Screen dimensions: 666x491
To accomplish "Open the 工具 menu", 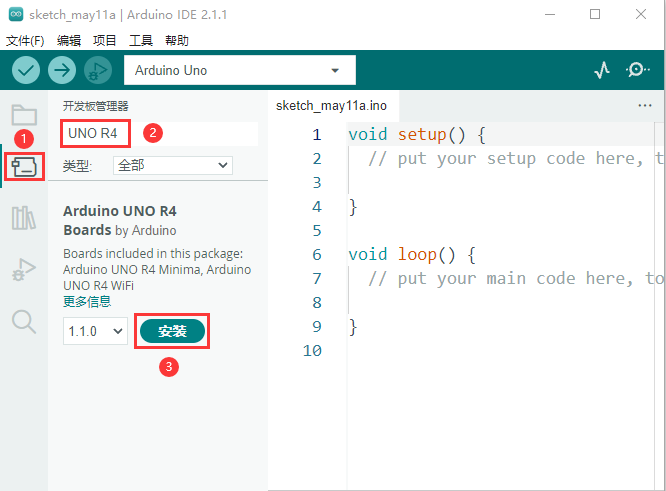I will click(141, 41).
